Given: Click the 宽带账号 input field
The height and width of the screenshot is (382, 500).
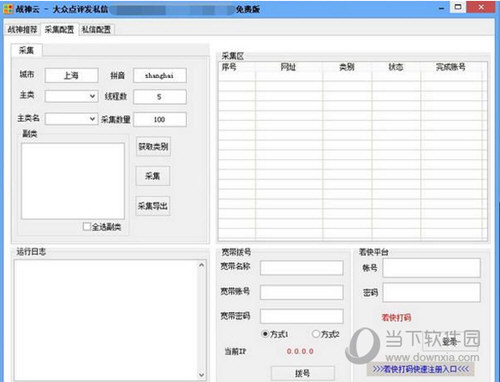Looking at the screenshot, I should (302, 292).
